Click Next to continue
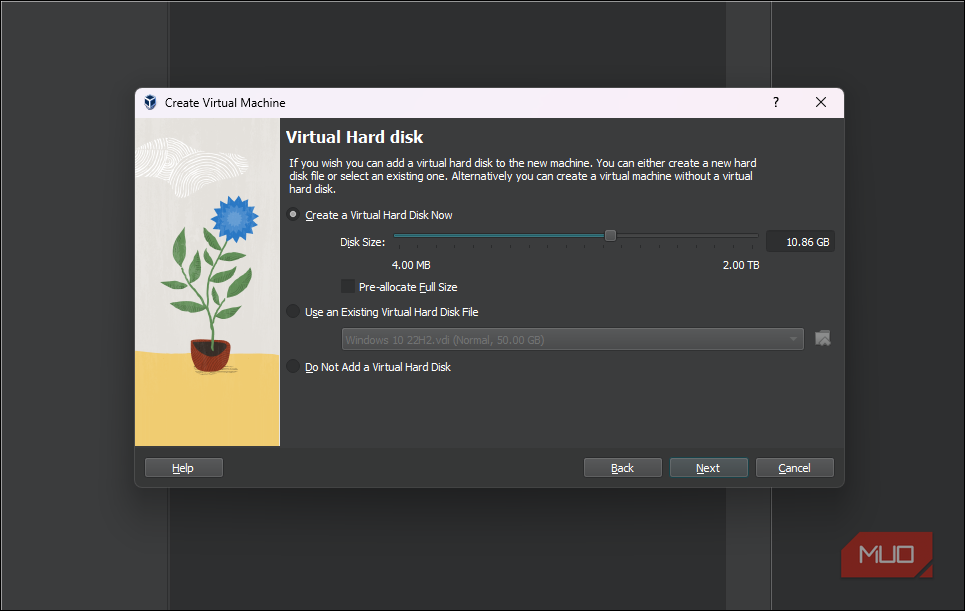The width and height of the screenshot is (965, 611). pos(708,468)
